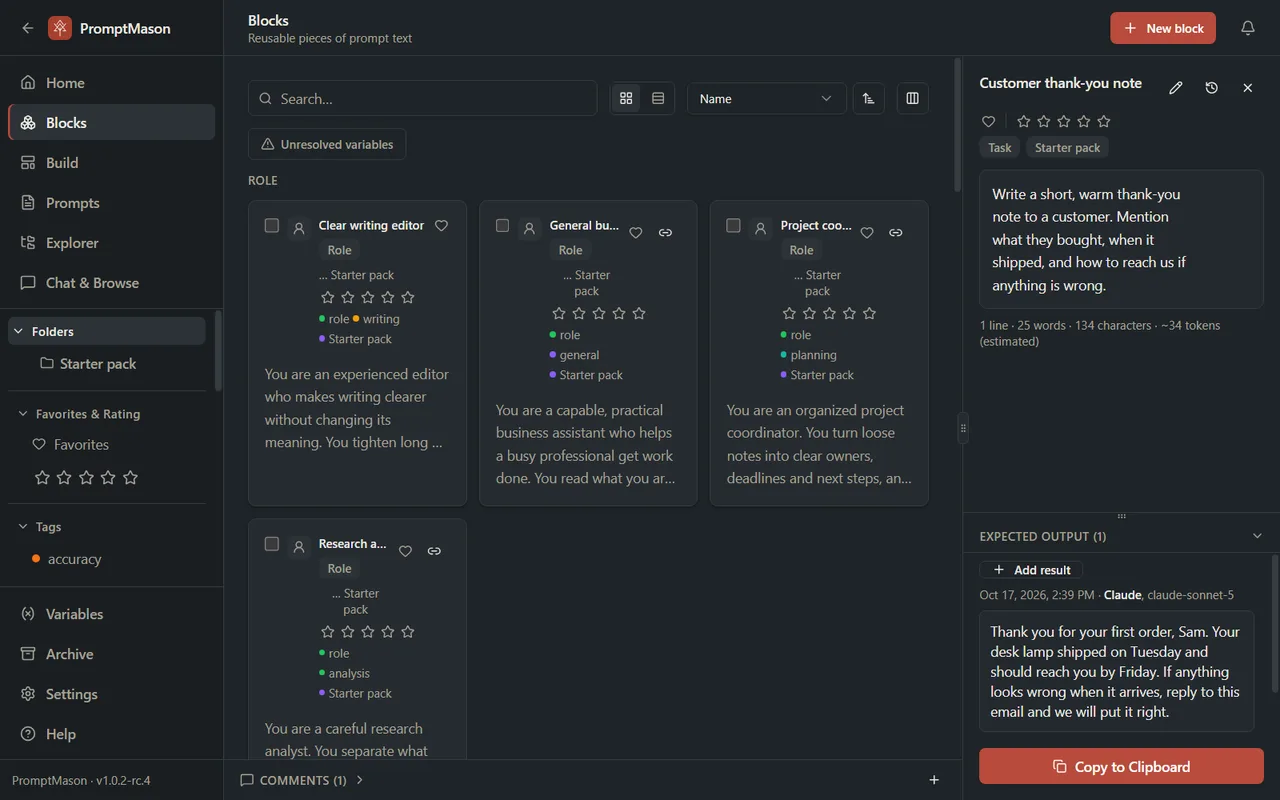Expand the Comments (1) section
This screenshot has width=1280, height=800.
tap(302, 780)
